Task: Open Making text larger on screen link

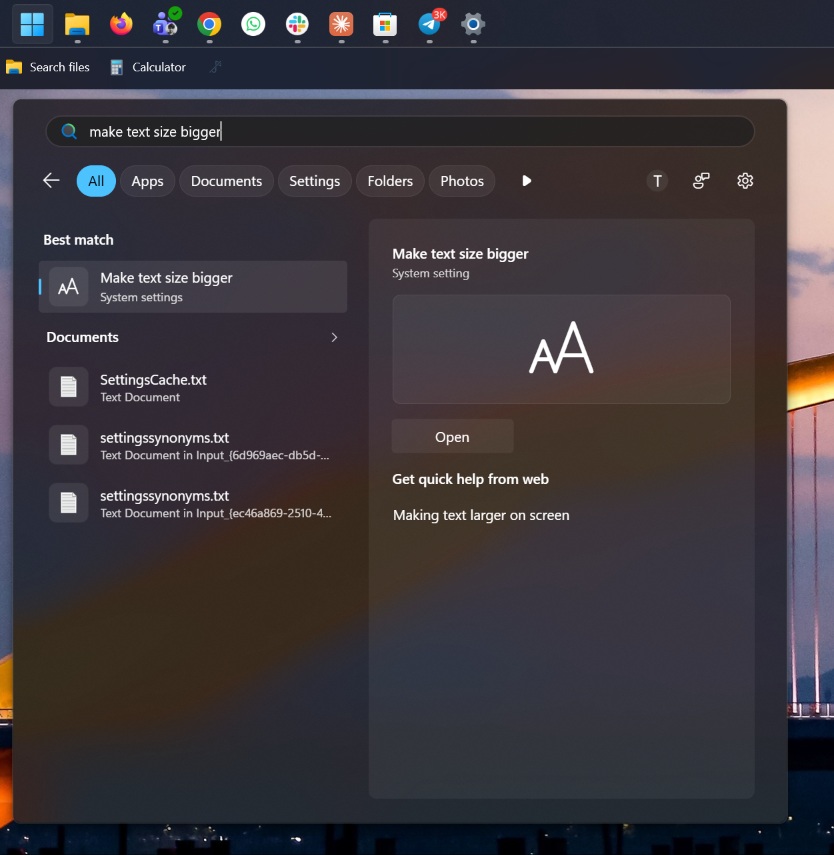Action: [481, 515]
